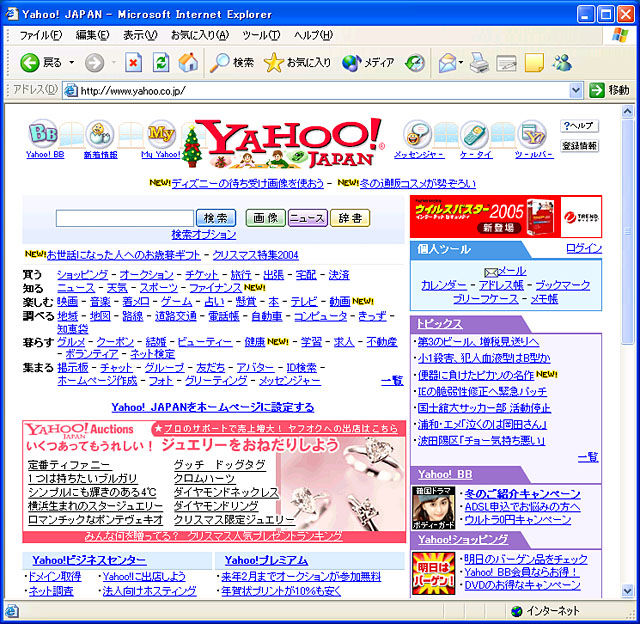This screenshot has width=640, height=624.
Task: Open the Messenger people toolbar icon
Action: pyautogui.click(x=562, y=62)
